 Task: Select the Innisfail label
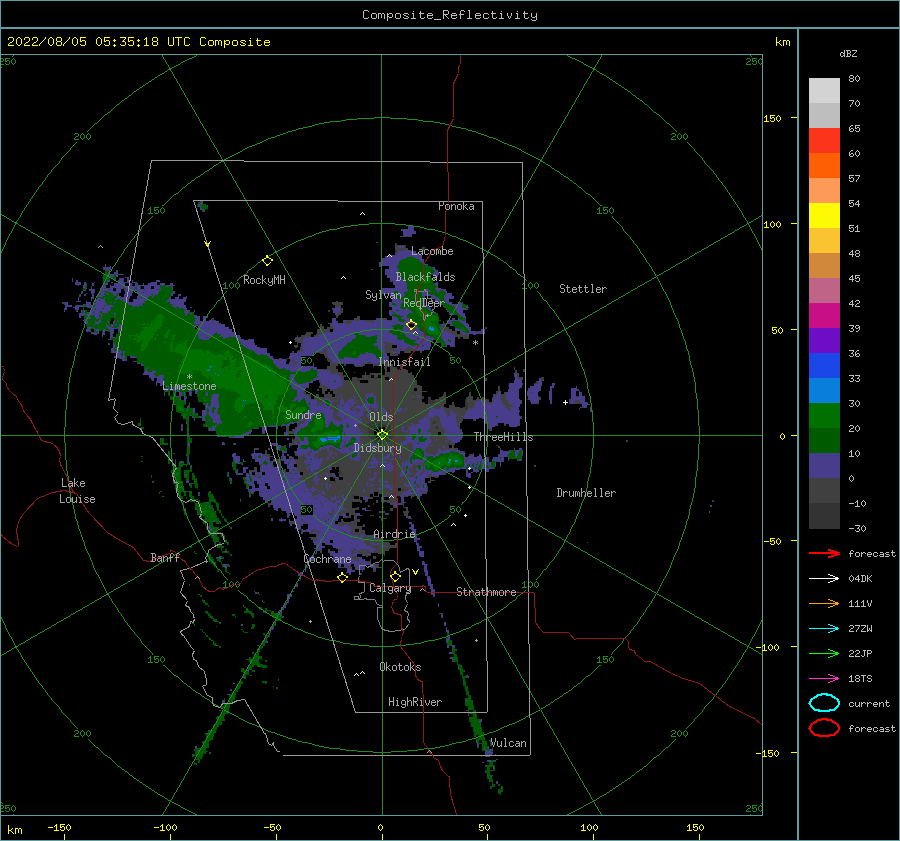404,362
